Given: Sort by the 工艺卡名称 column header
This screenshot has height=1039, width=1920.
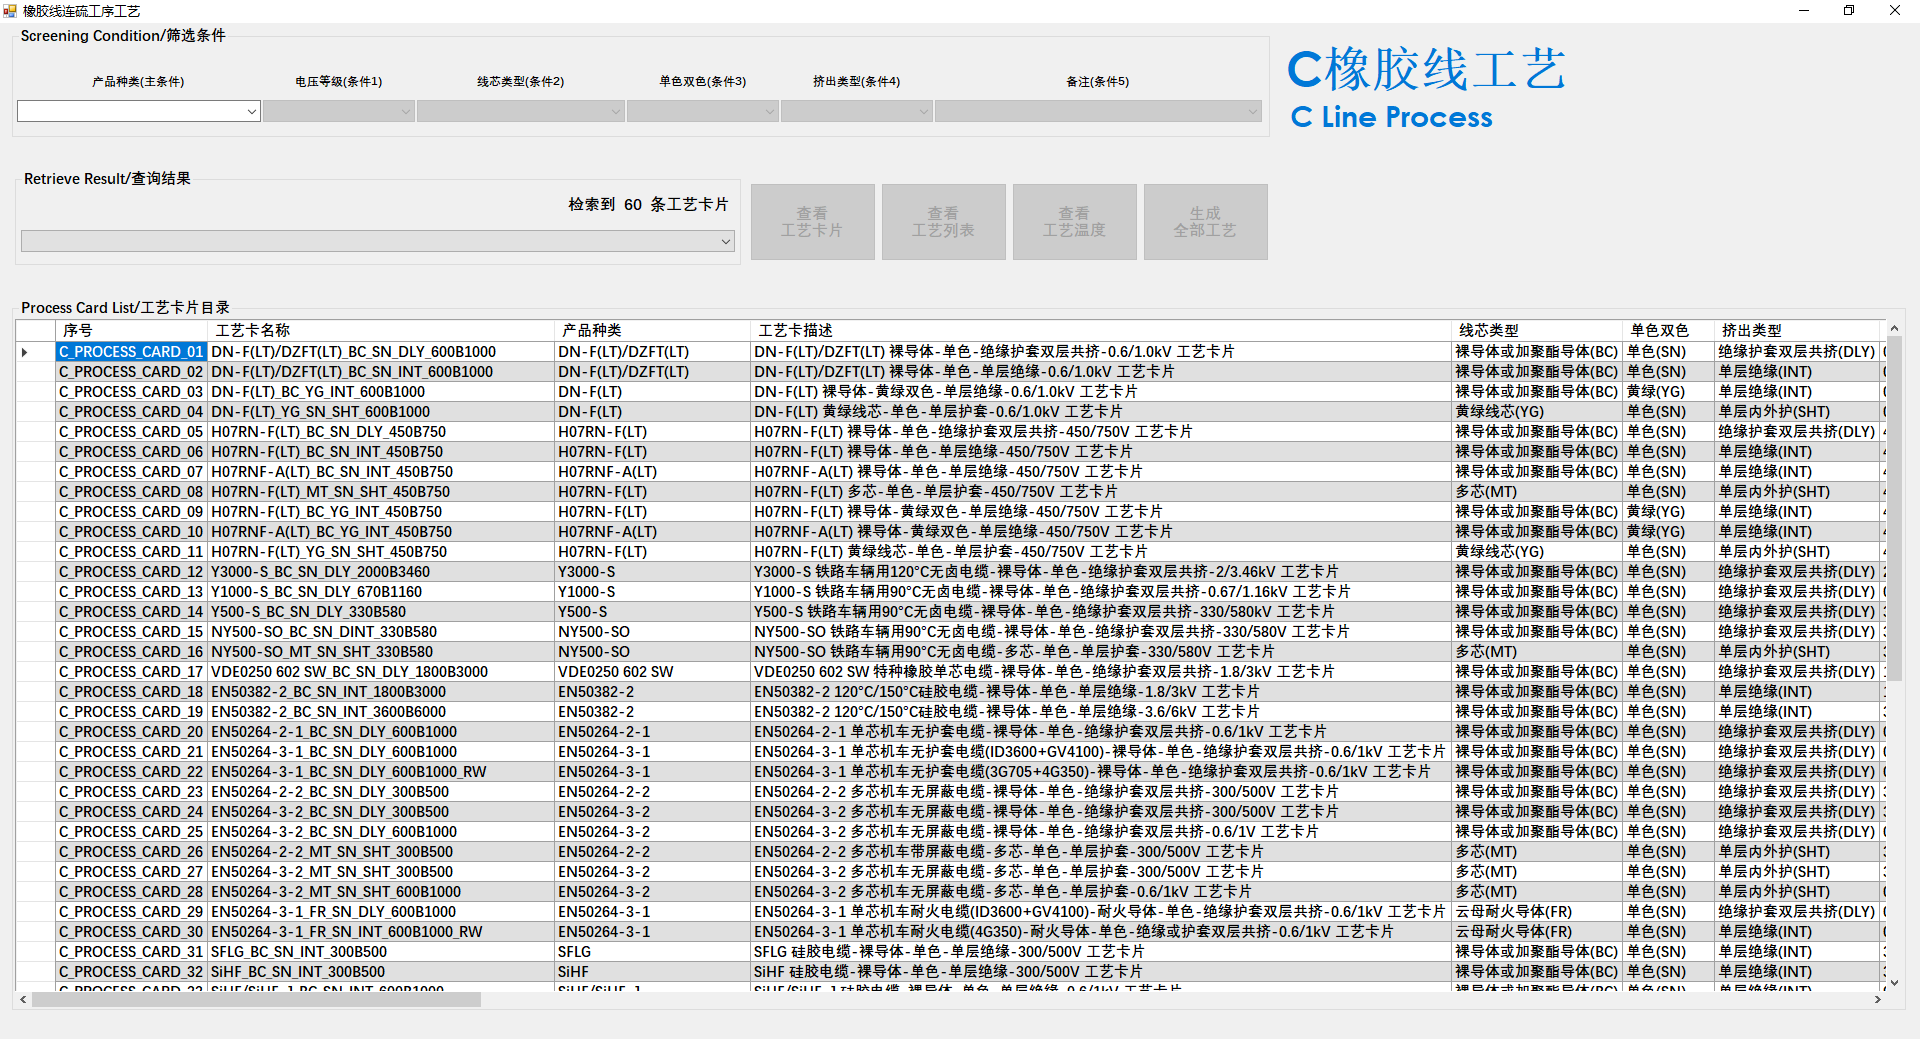Looking at the screenshot, I should tap(380, 331).
